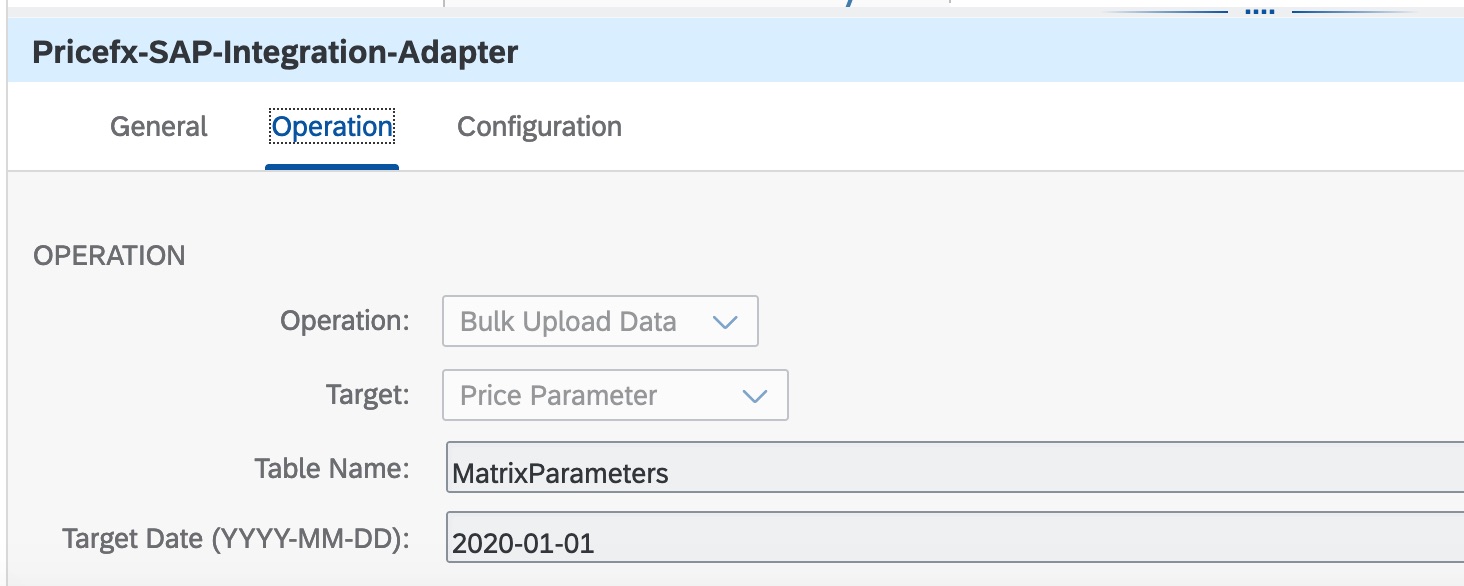Click the 'Table Name:' field label
1464x586 pixels.
click(332, 469)
